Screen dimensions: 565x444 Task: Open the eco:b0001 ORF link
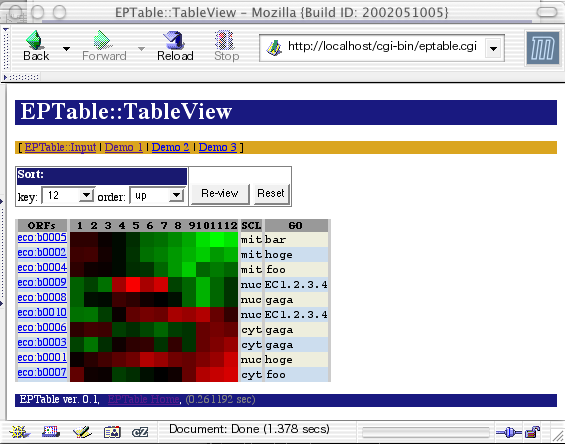[42, 358]
